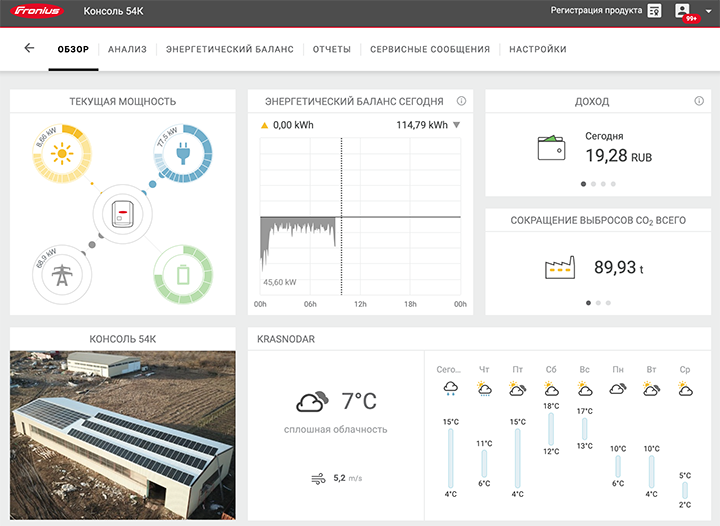Click the KRASNODAR weather header

tap(286, 339)
